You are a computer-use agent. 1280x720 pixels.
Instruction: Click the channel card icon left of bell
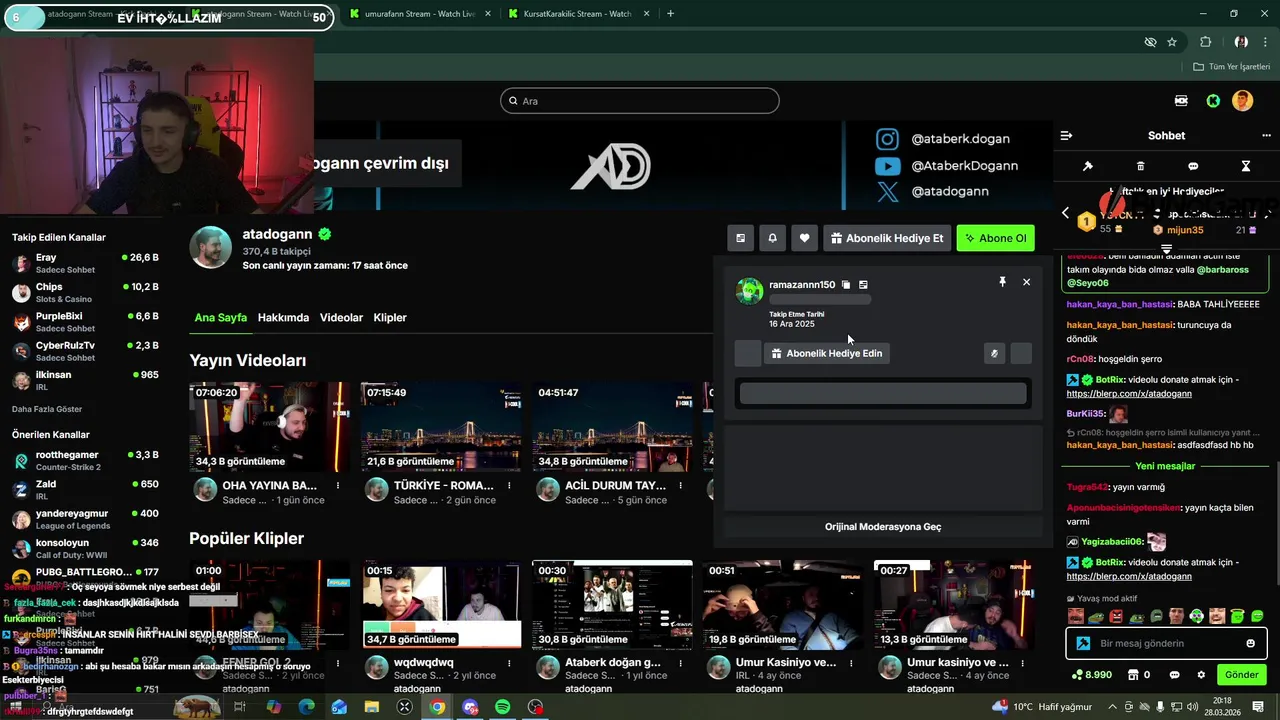(740, 238)
